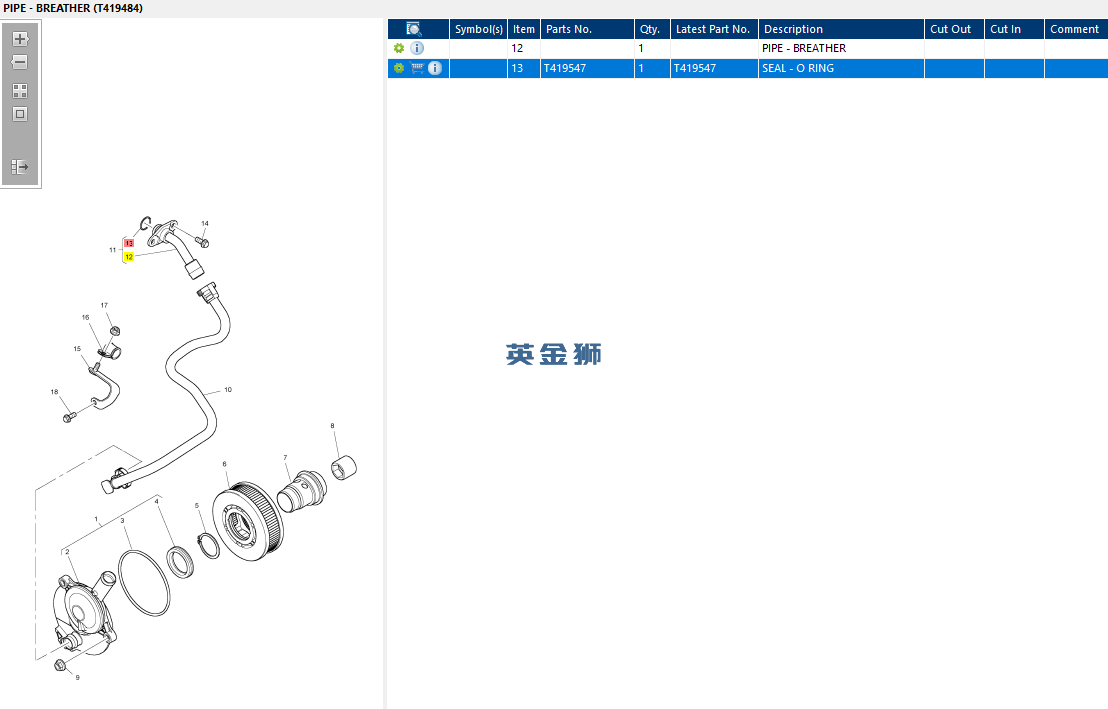The height and width of the screenshot is (709, 1108).
Task: Click the search magnifier icon in table header
Action: pos(414,29)
